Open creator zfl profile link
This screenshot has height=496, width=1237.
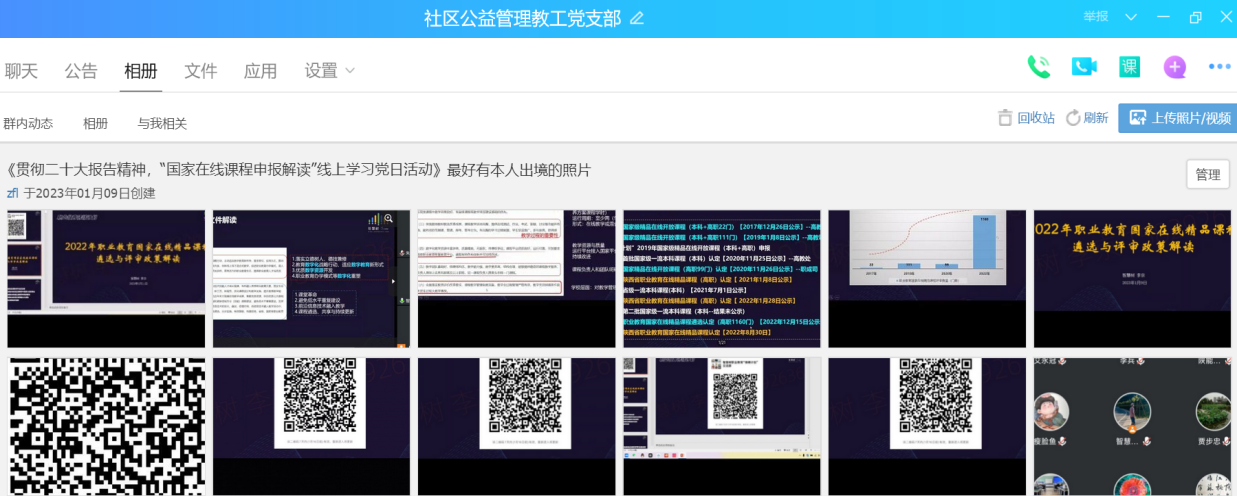pos(13,193)
